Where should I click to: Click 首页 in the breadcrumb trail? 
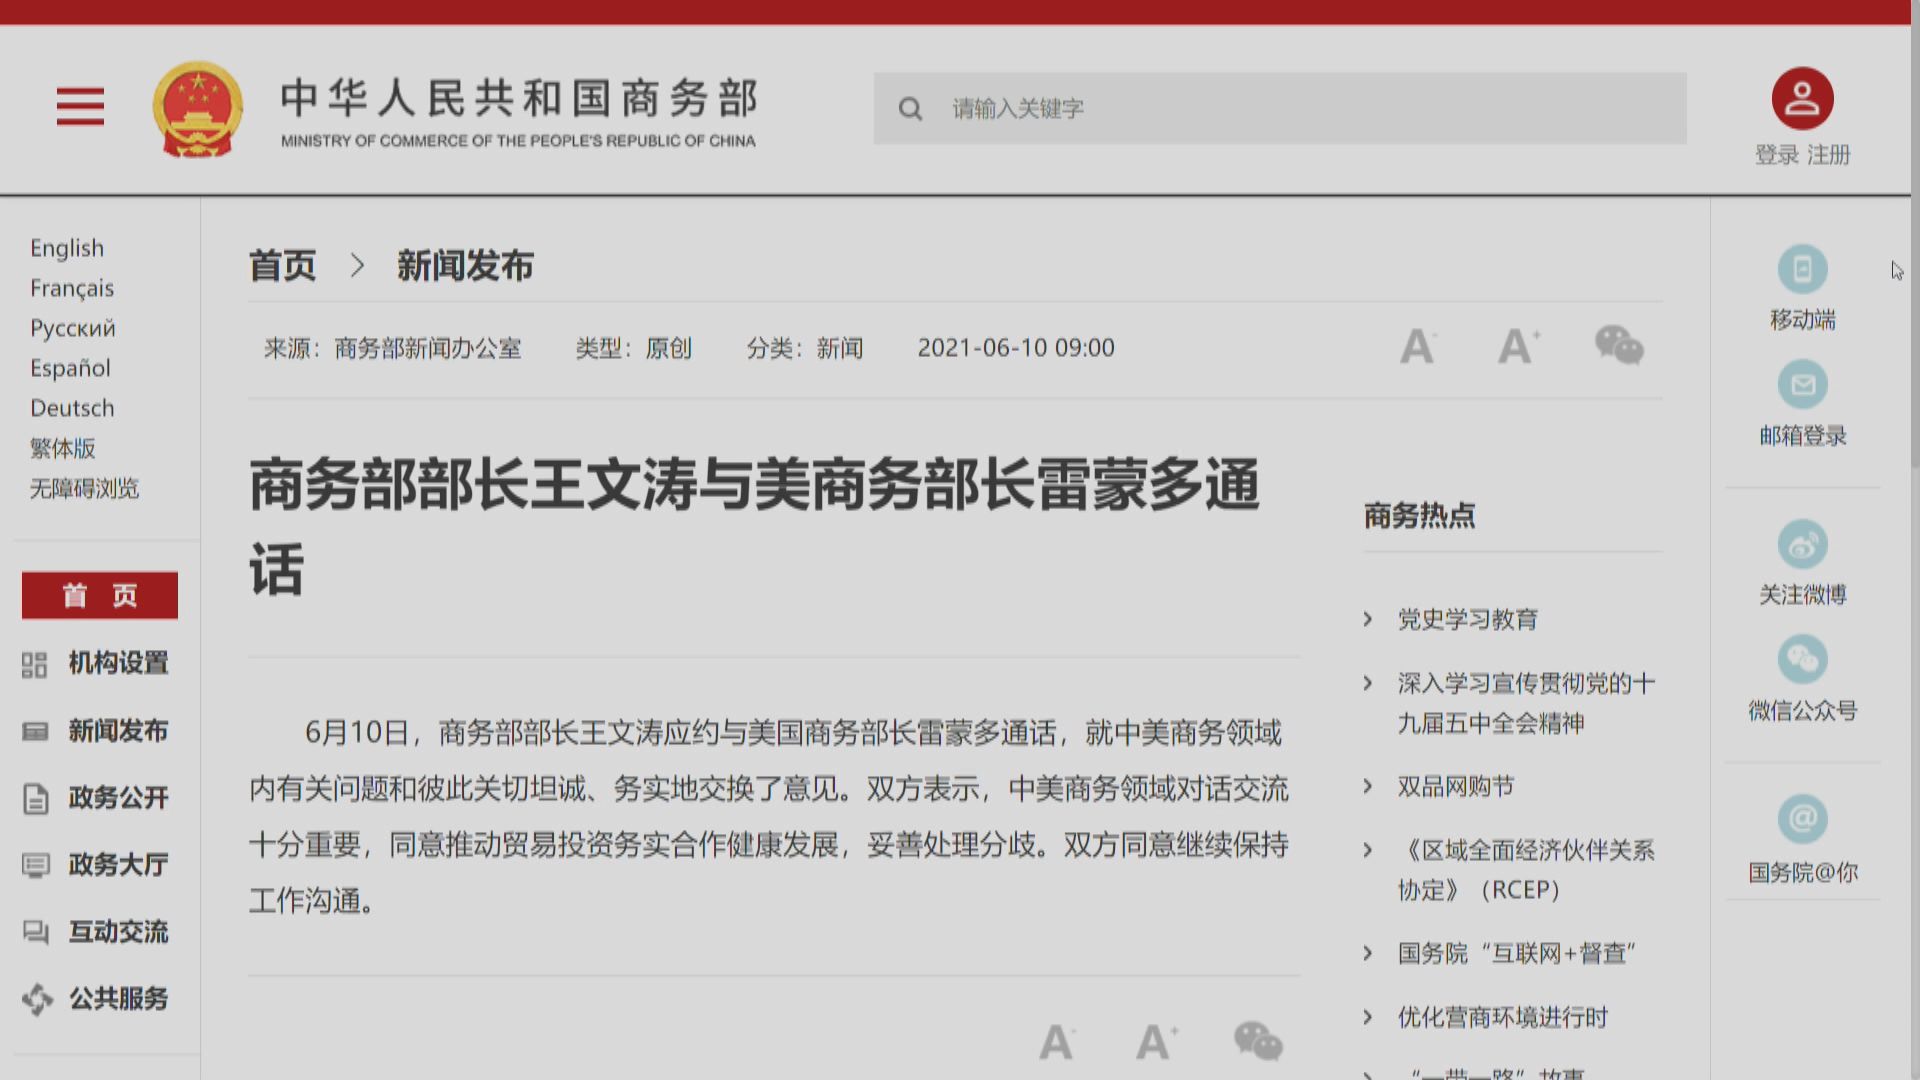[283, 265]
